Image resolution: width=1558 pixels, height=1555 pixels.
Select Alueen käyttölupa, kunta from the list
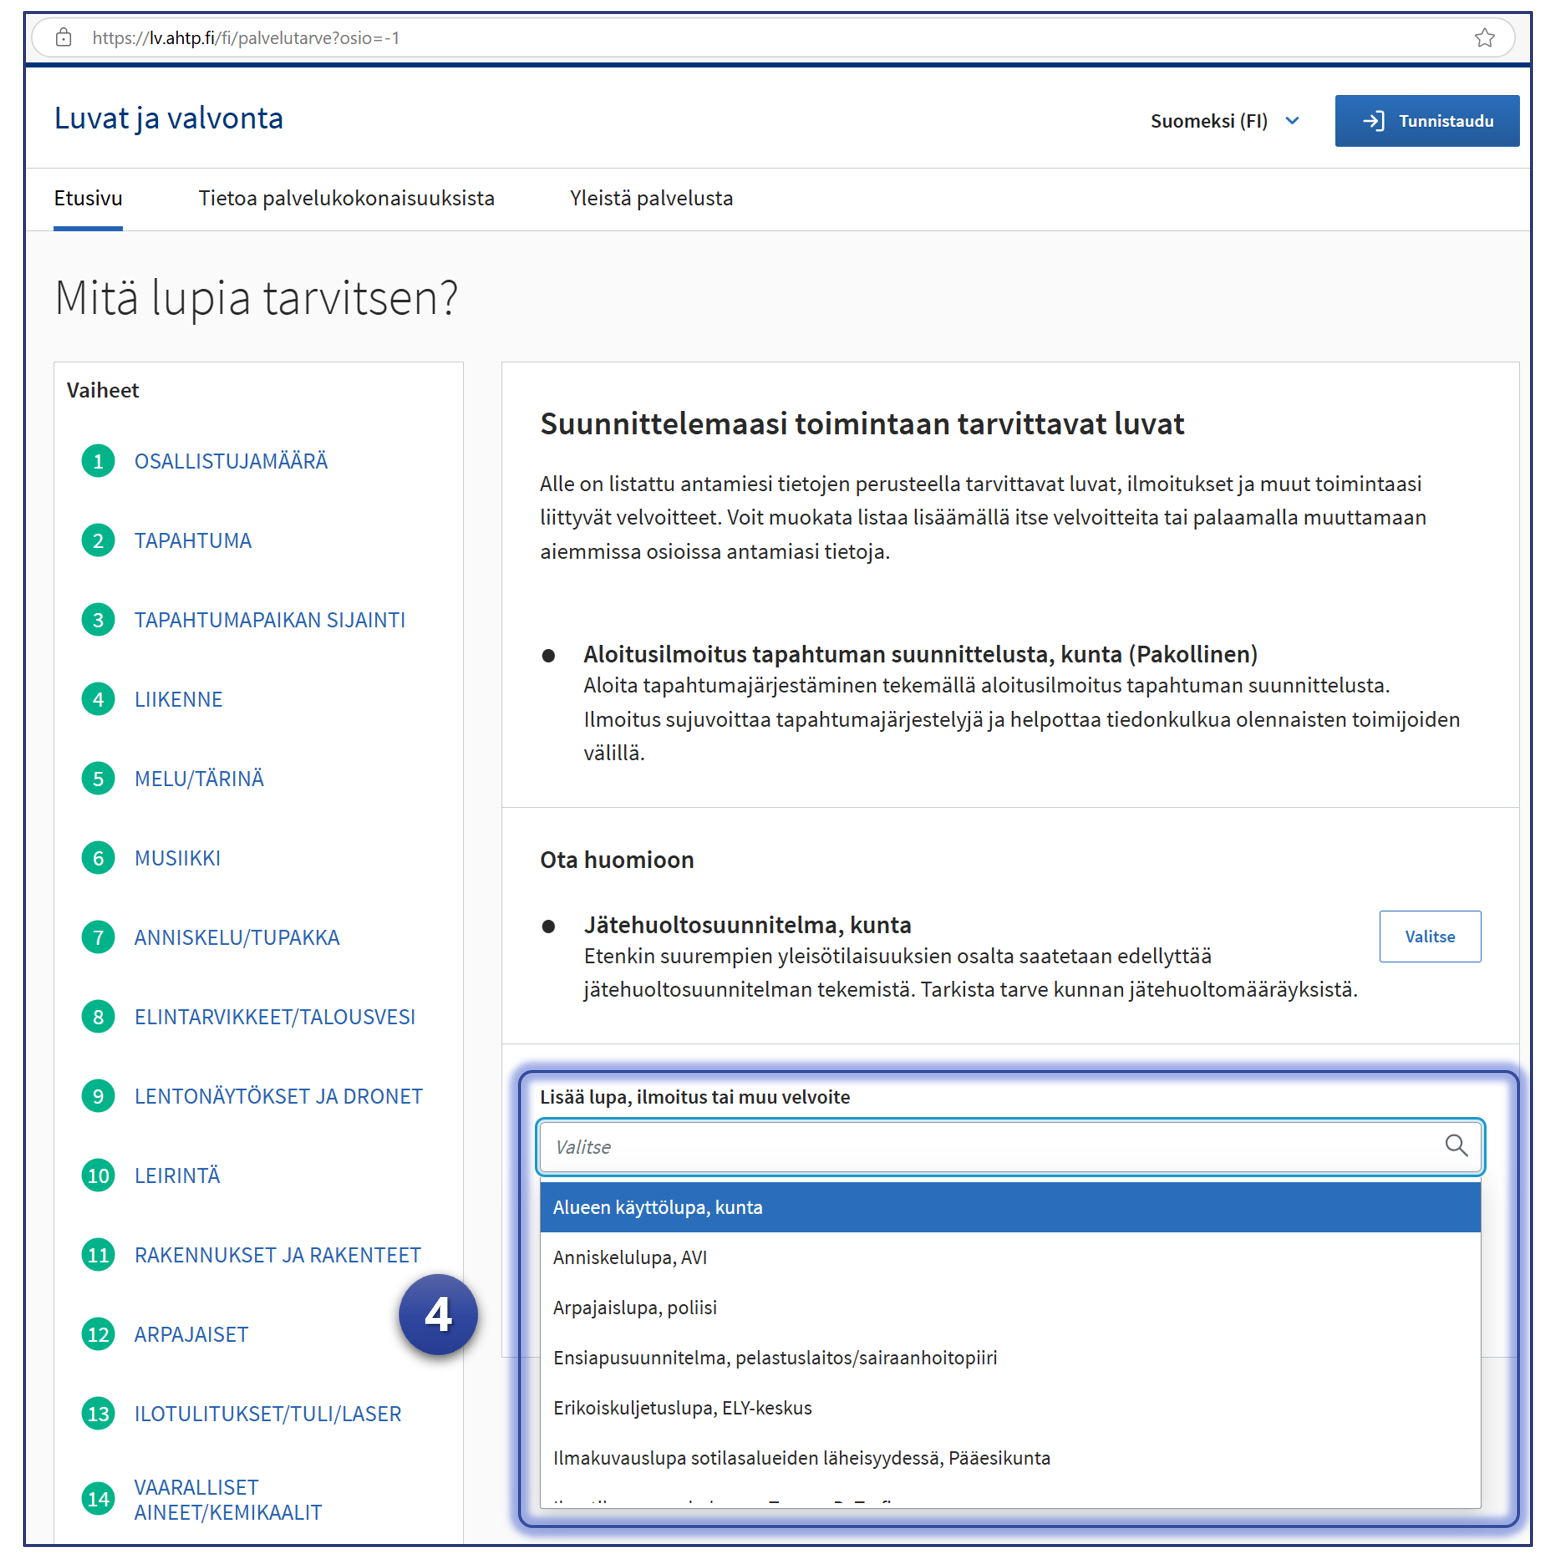(1010, 1207)
